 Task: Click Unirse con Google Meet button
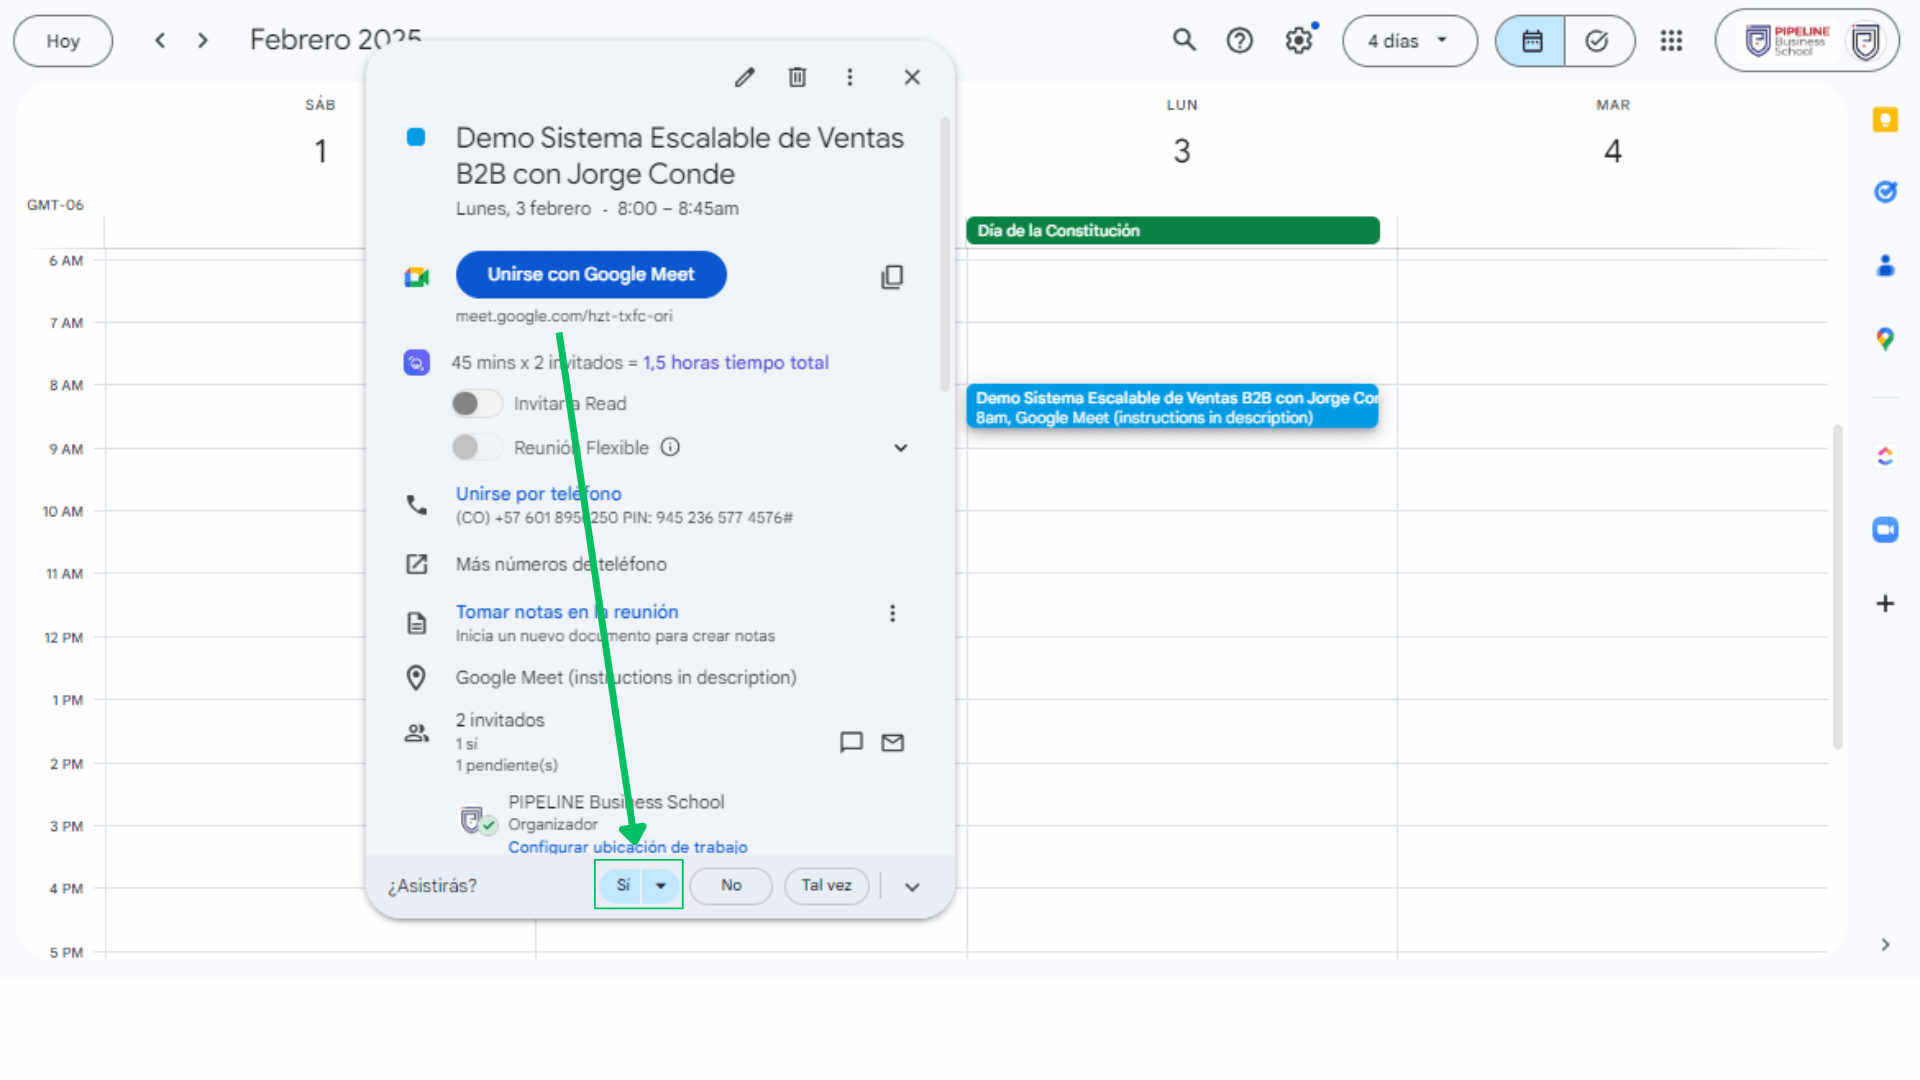591,275
